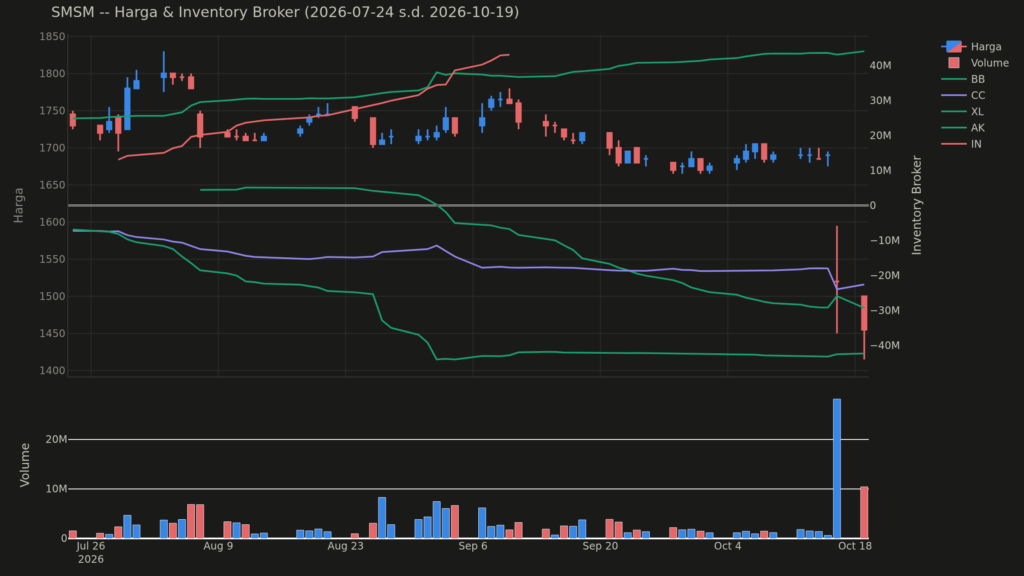Click the 1650 price axis tick

pyautogui.click(x=52, y=185)
